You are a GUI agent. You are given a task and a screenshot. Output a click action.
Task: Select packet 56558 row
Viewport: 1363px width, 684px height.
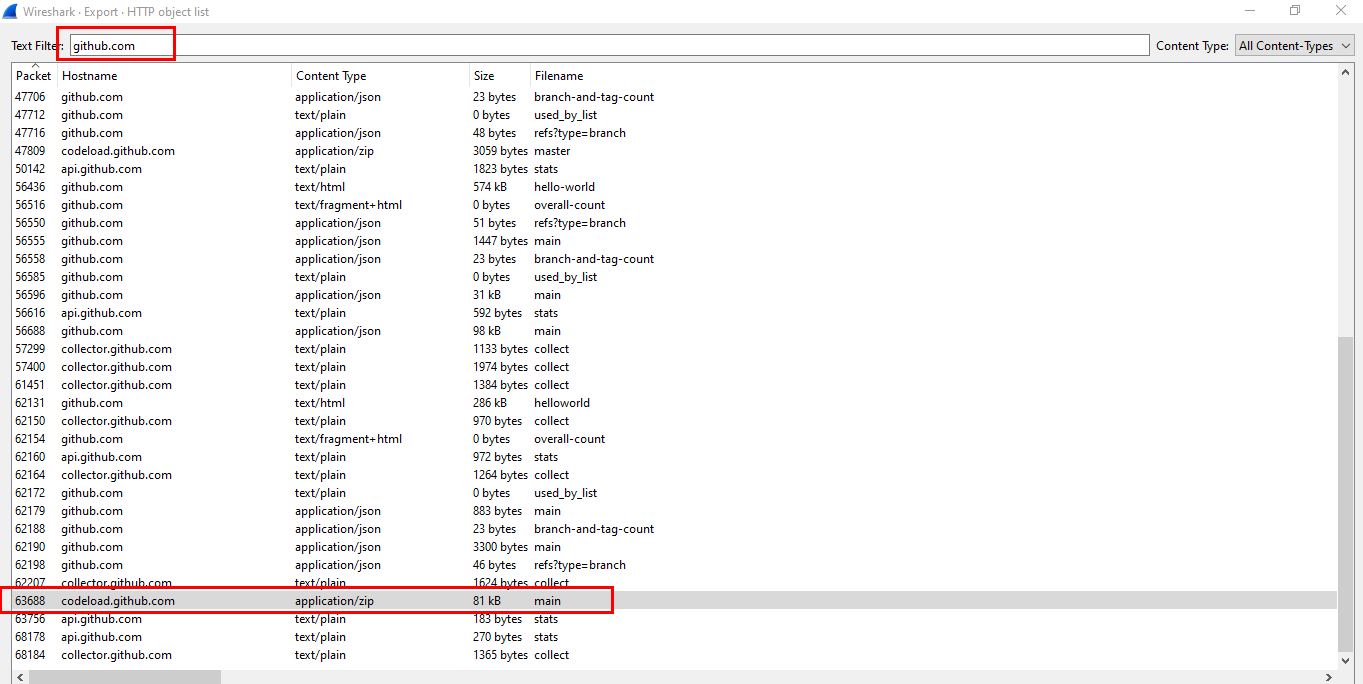(675, 259)
